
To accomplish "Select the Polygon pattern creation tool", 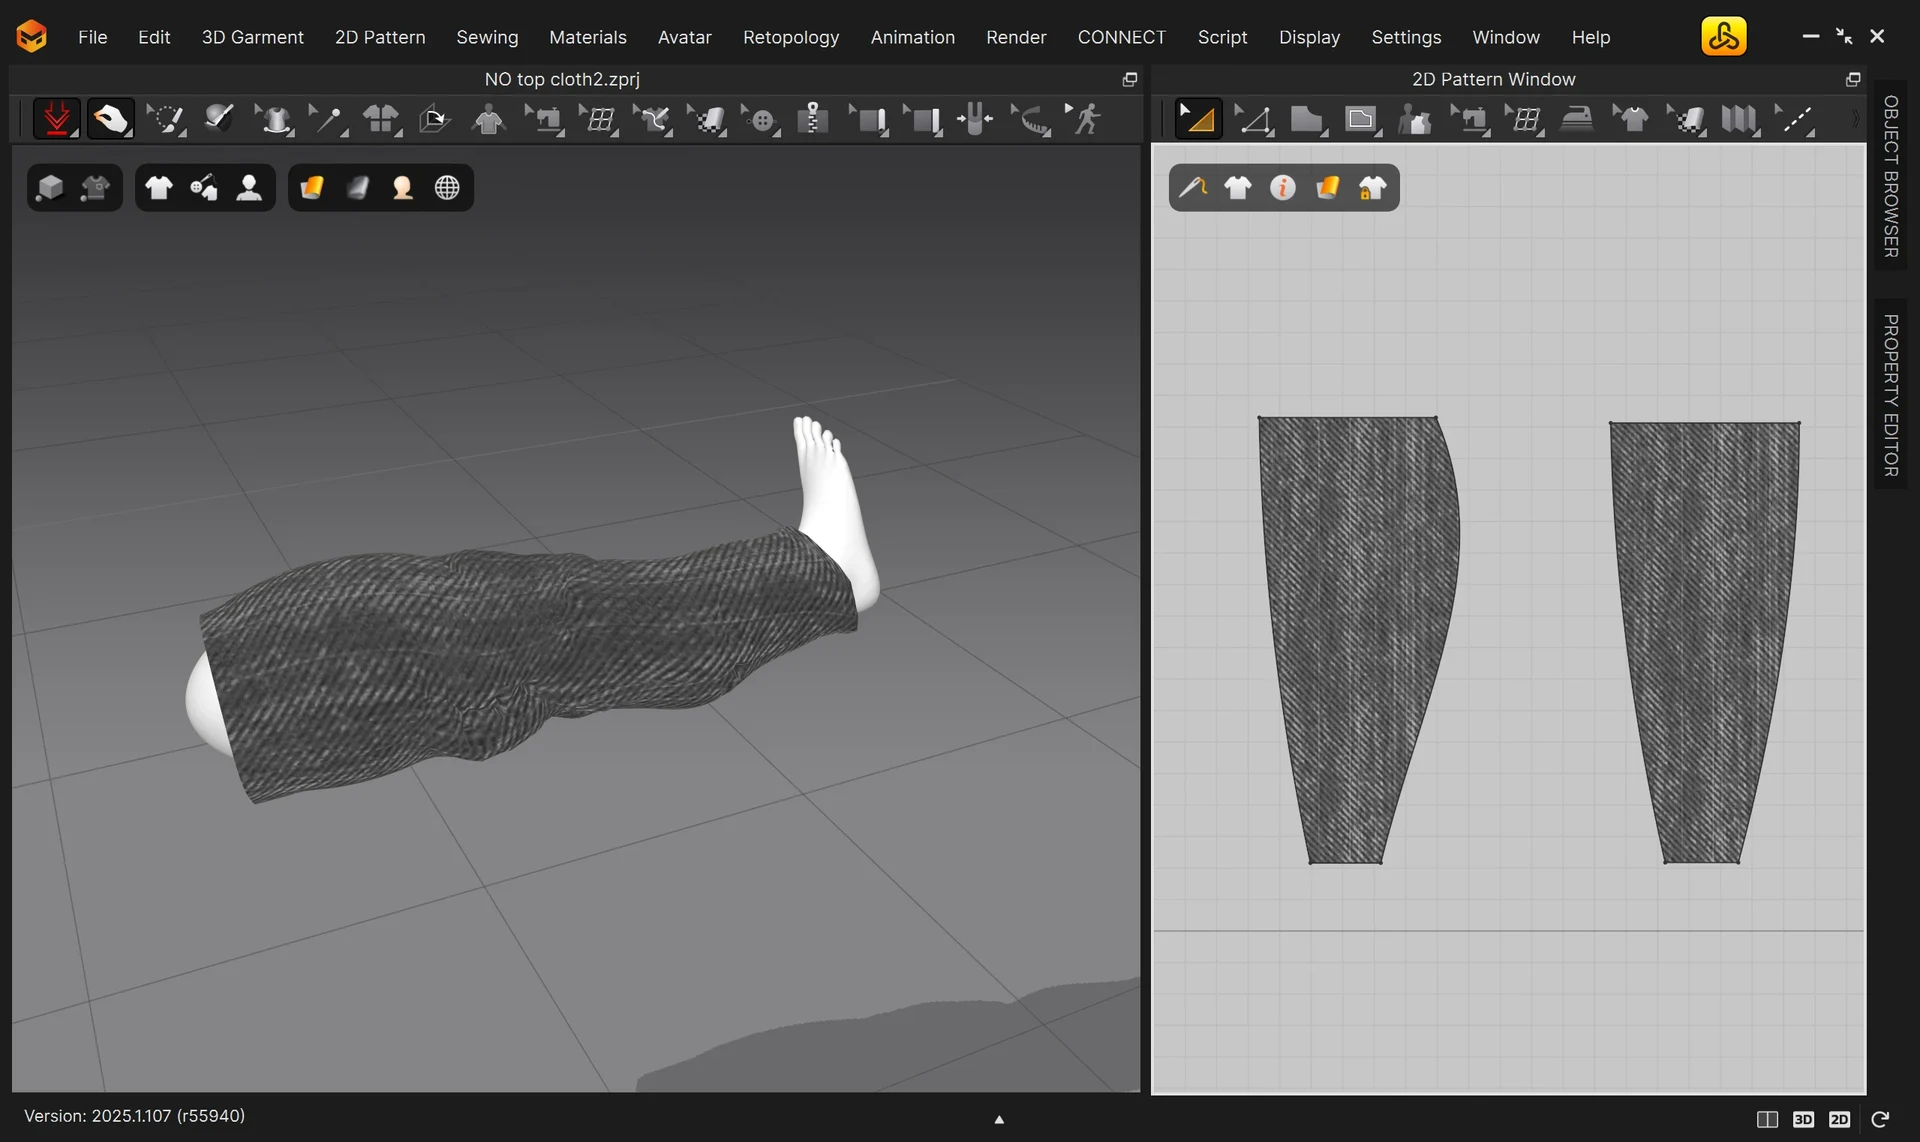I will point(1307,120).
